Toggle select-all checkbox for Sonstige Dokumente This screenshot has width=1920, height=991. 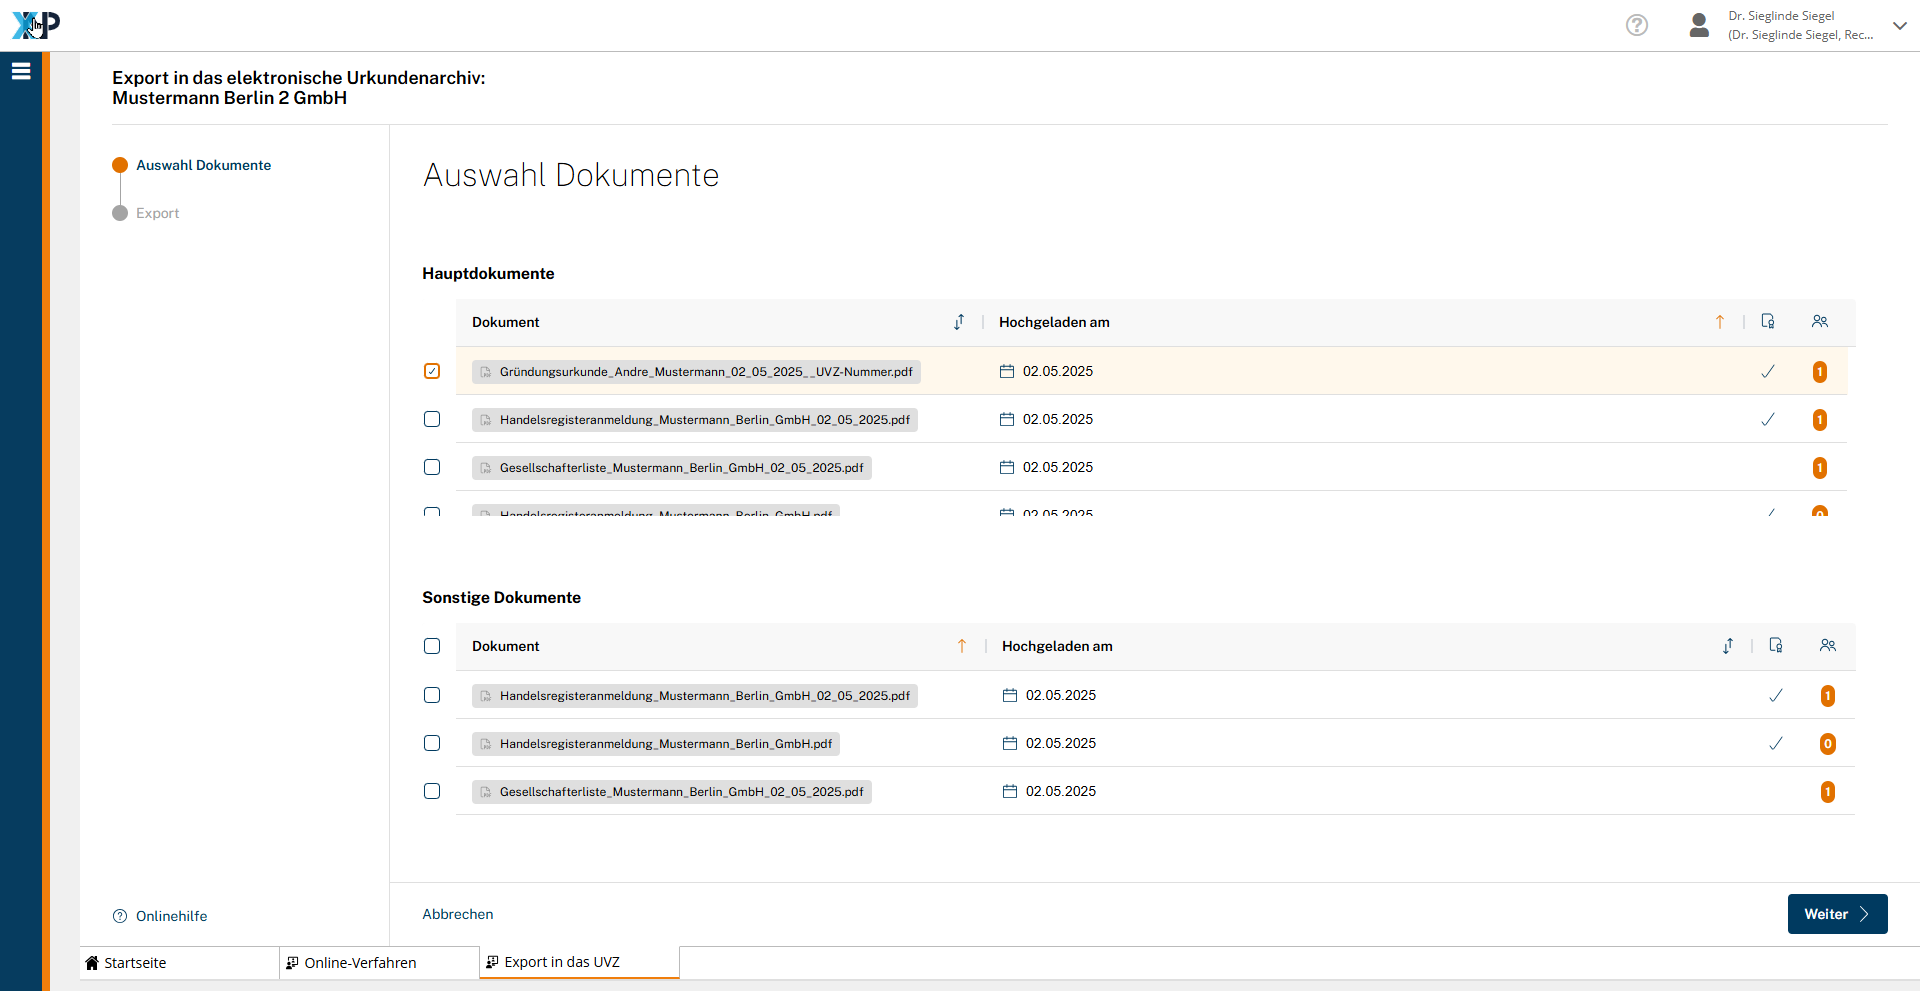[x=432, y=646]
